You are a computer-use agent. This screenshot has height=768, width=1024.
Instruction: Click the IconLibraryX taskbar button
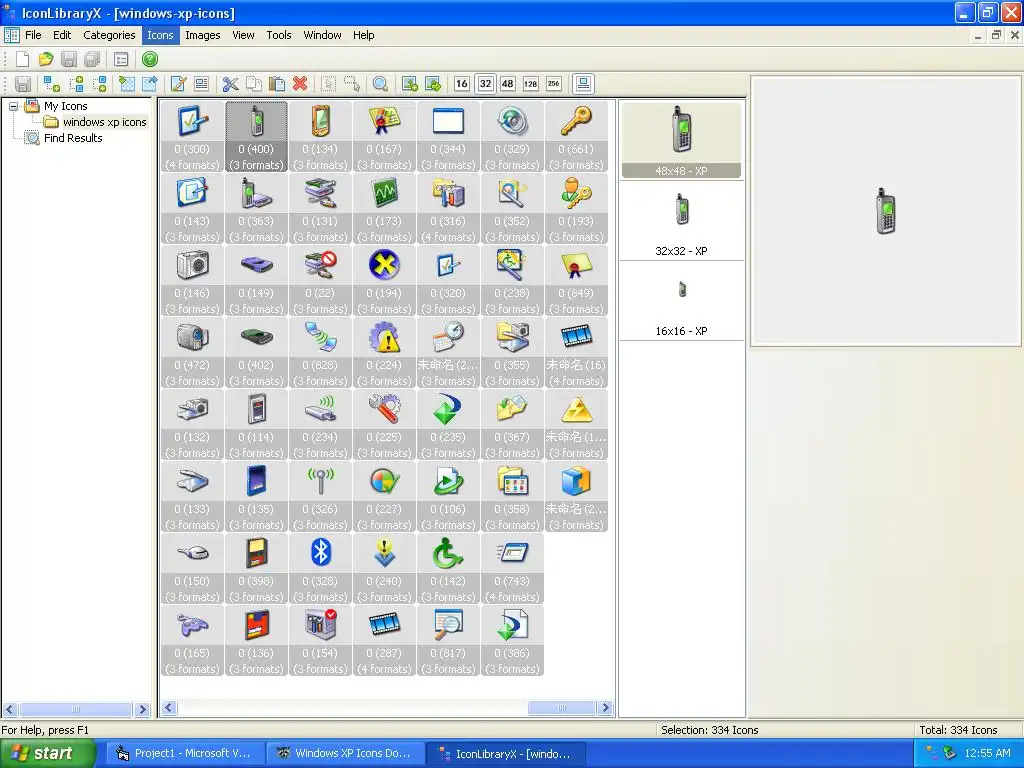click(x=506, y=754)
